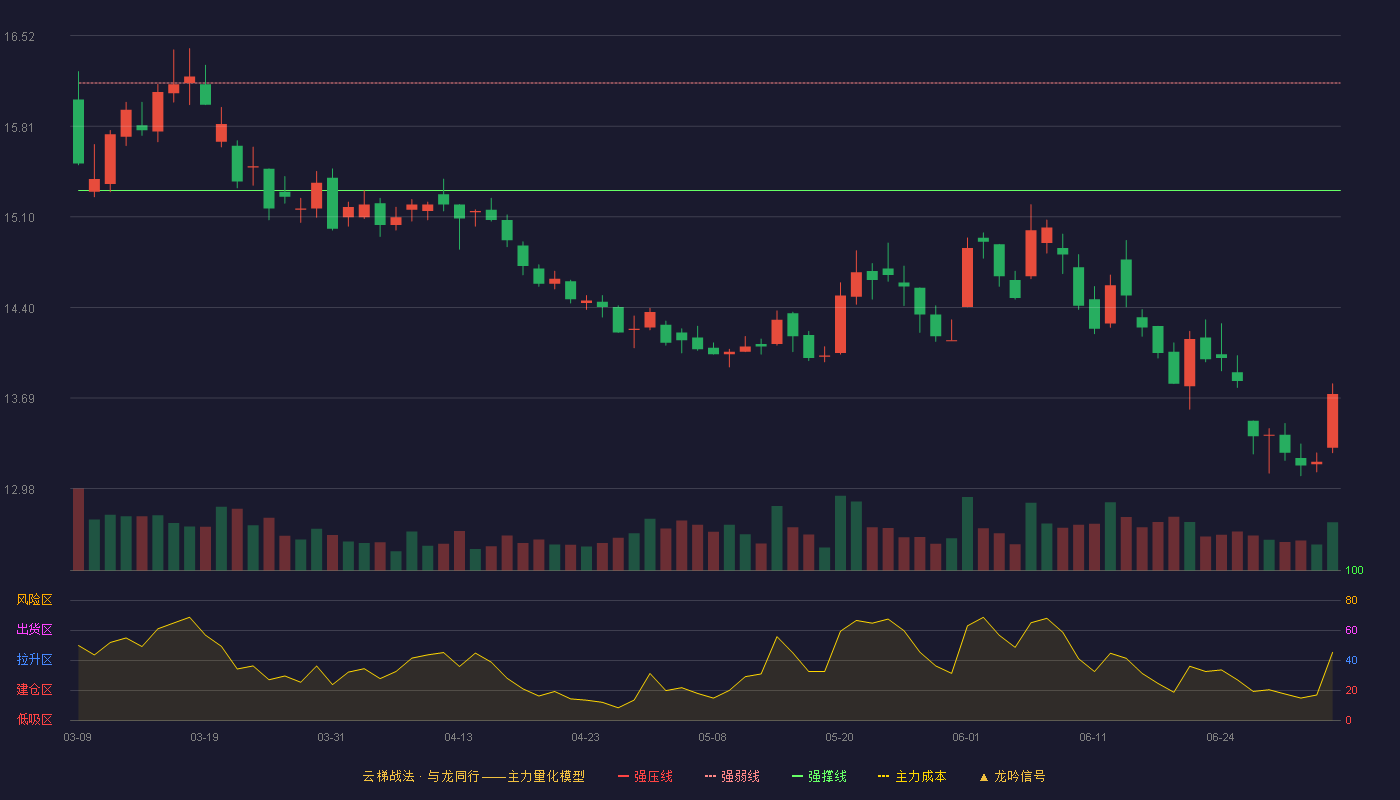
Task: Select the 05-20 date label
Action: point(839,737)
